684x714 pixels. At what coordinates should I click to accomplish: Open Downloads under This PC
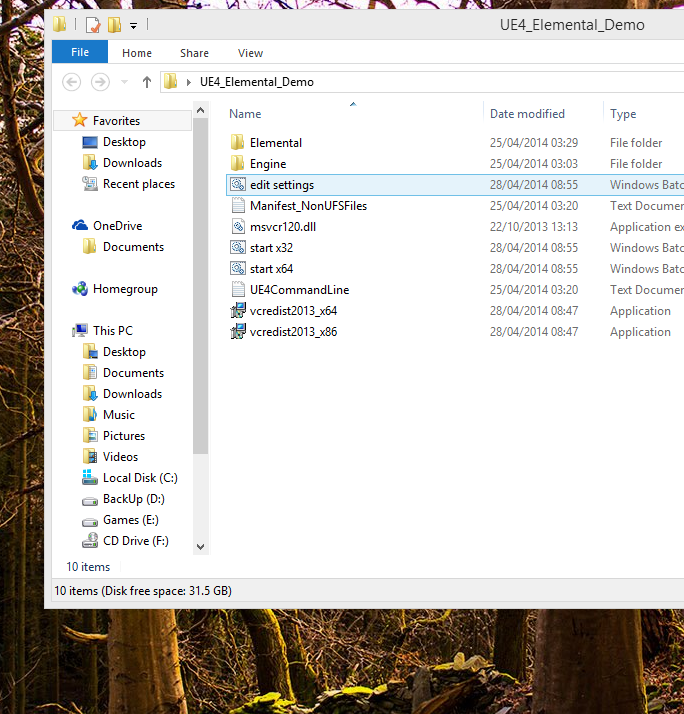click(132, 393)
